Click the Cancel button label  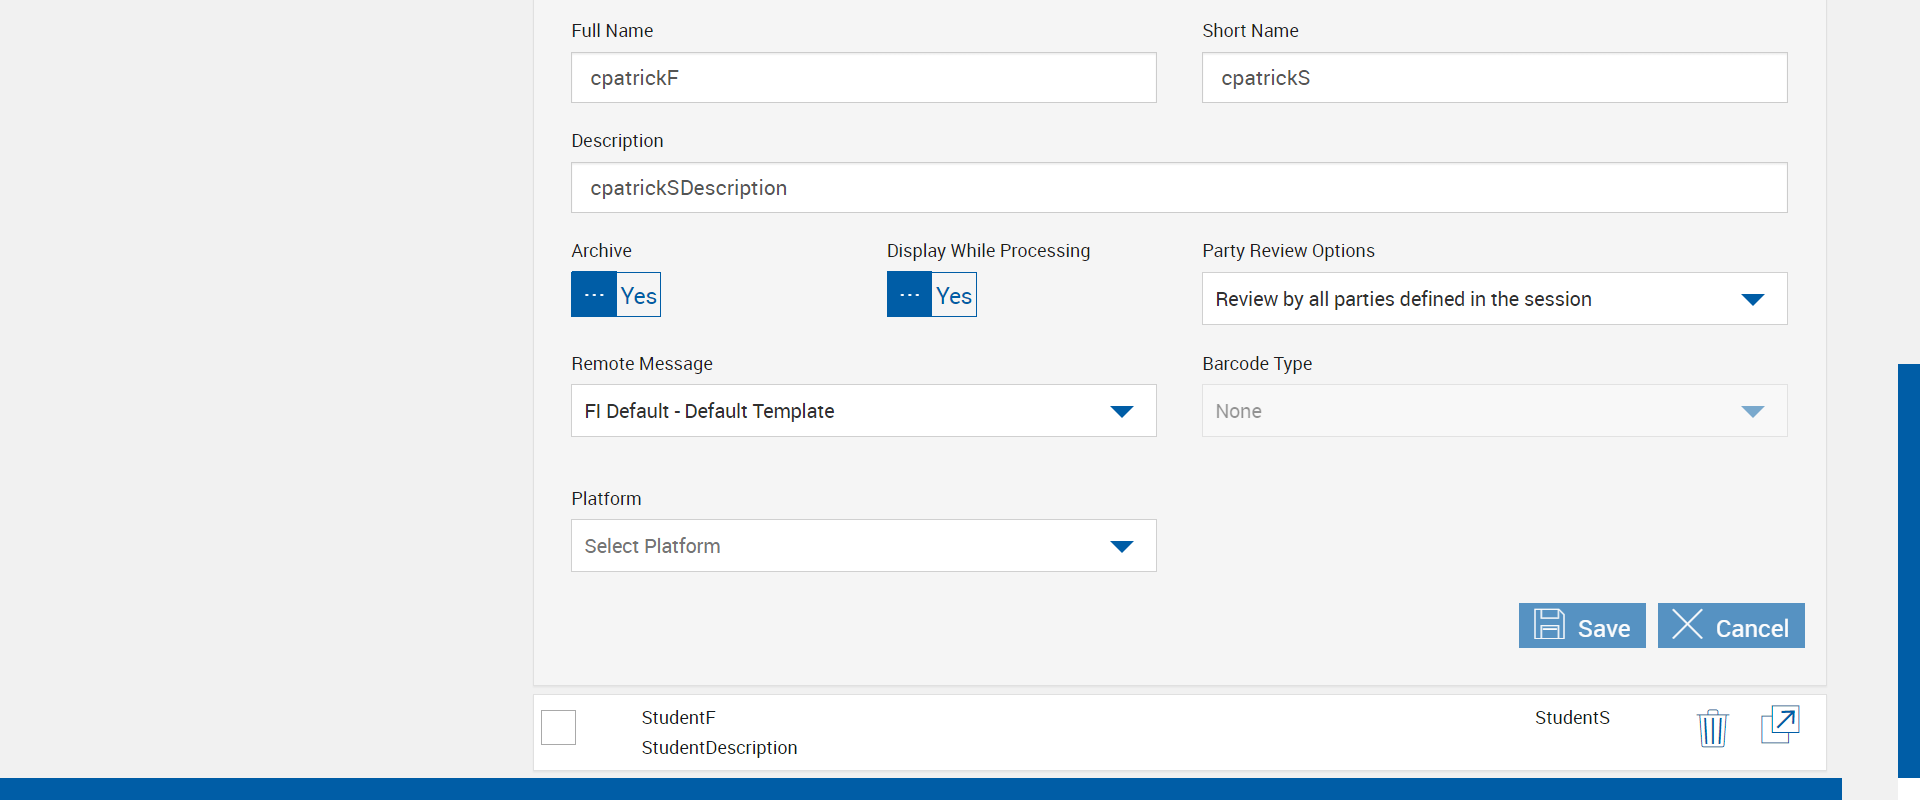1751,628
